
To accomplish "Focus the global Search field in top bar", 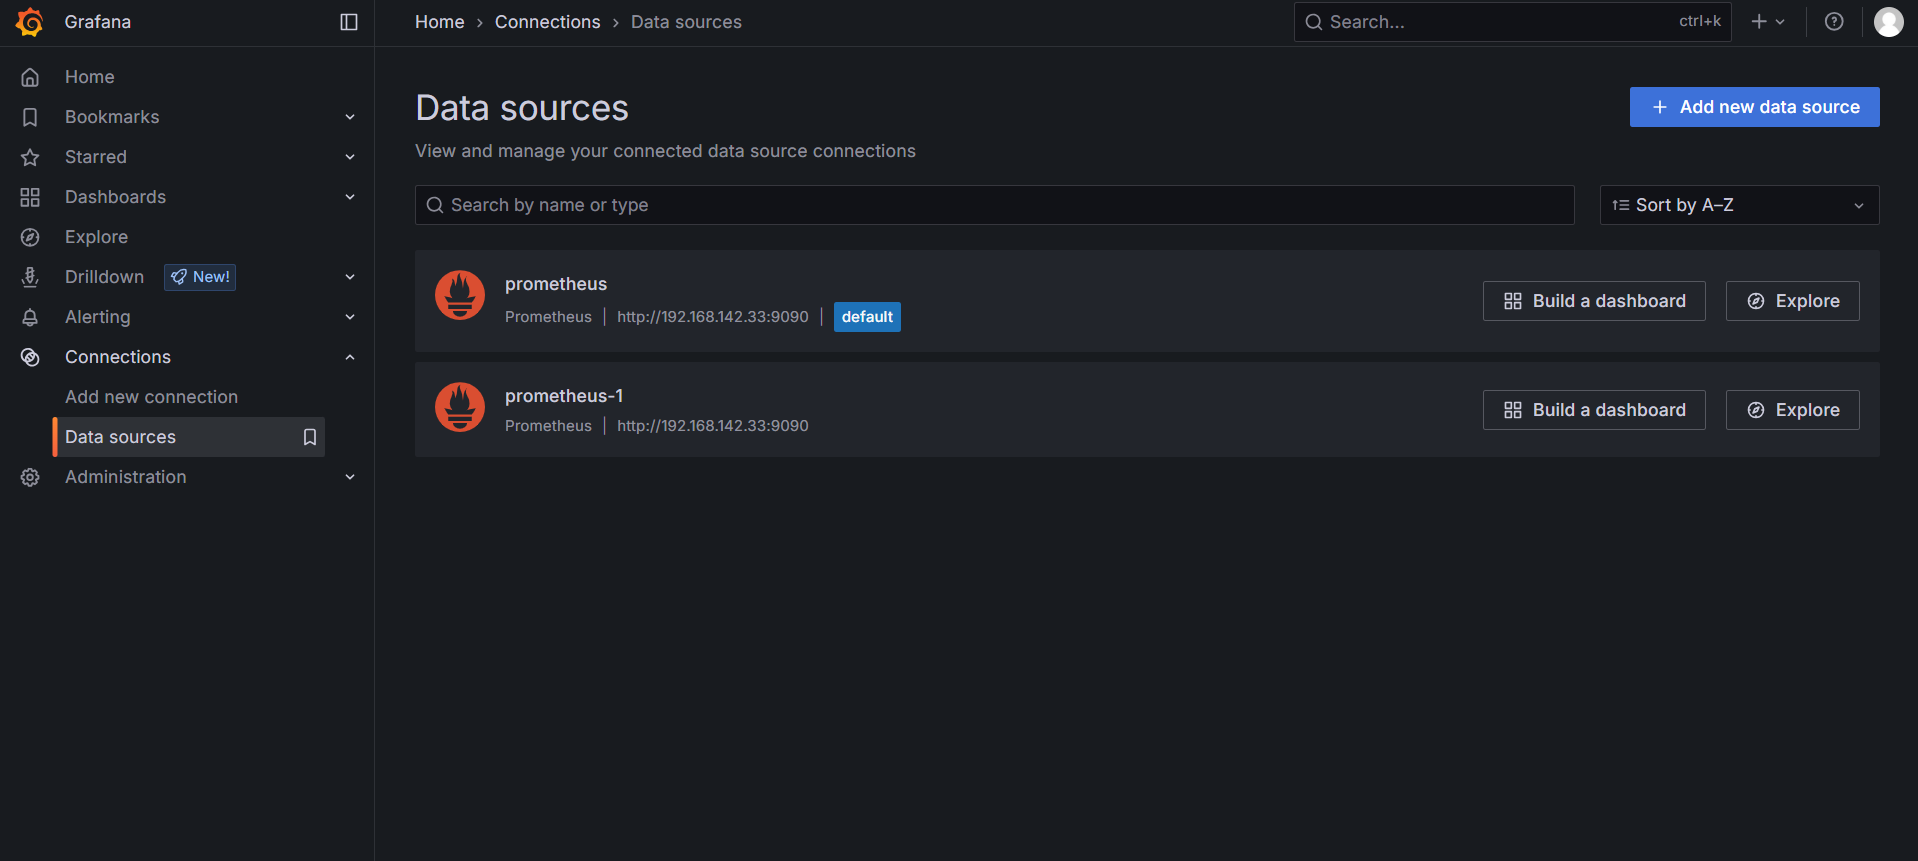I will pos(1512,22).
